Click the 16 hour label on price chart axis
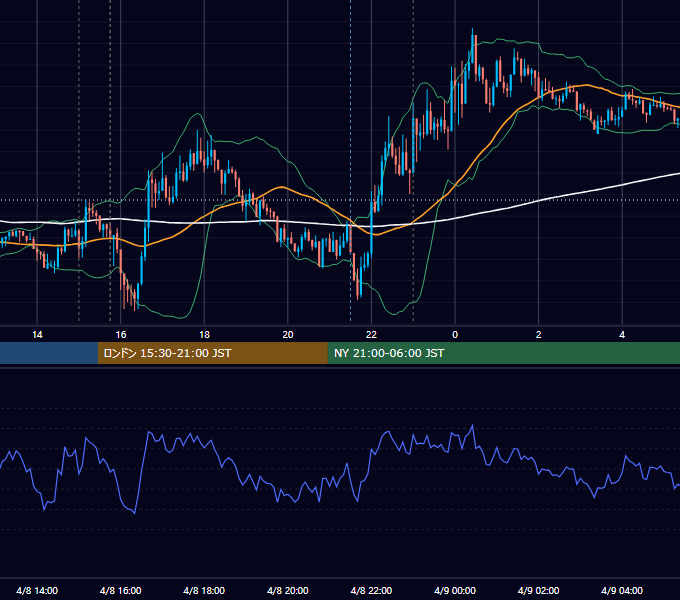Screen dimensions: 680x600 (x=121, y=335)
